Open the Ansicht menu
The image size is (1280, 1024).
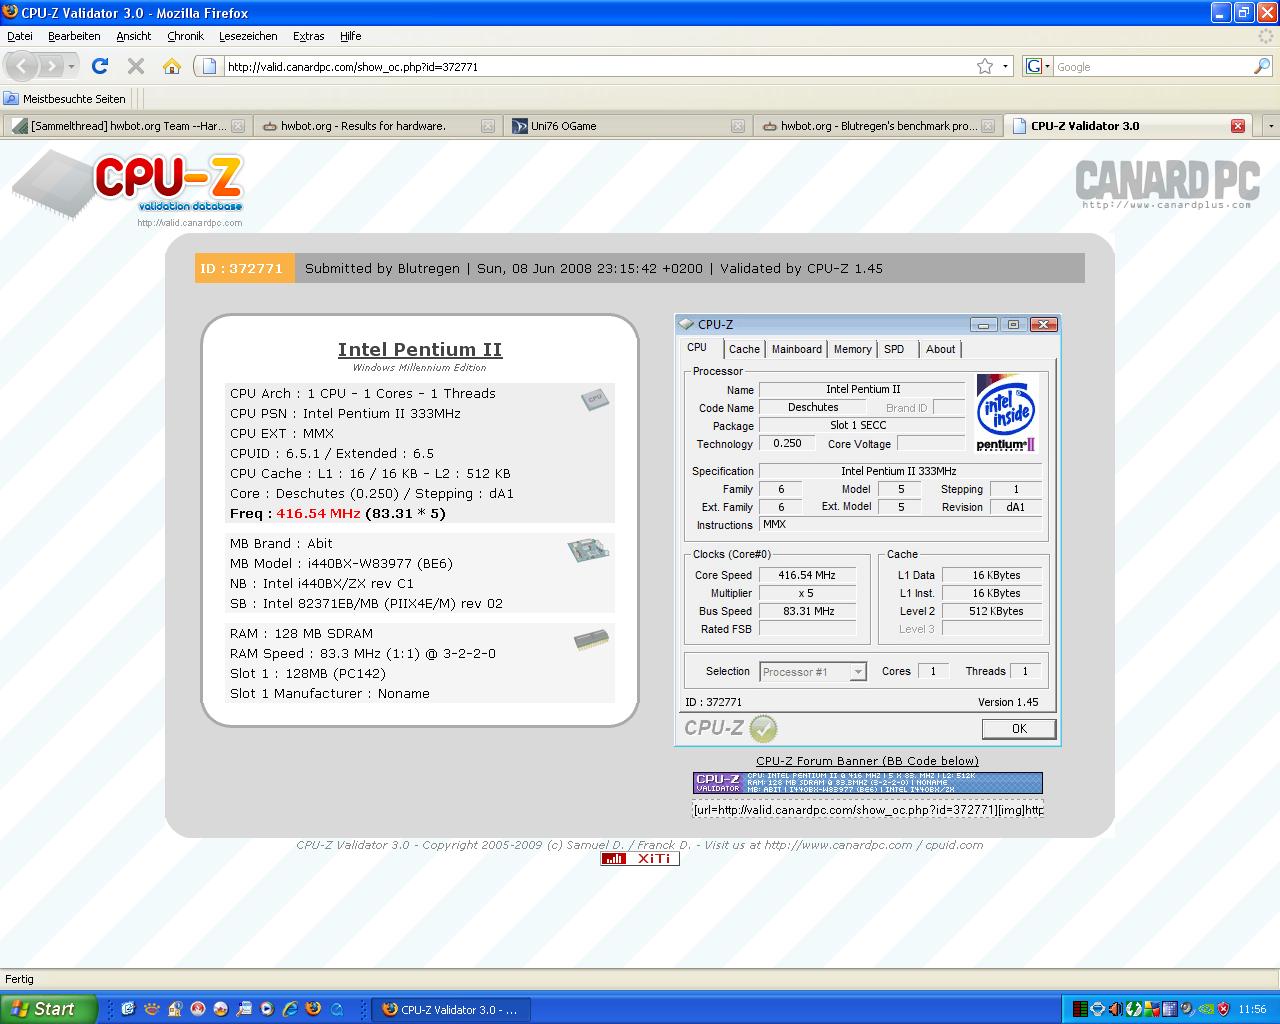coord(134,36)
